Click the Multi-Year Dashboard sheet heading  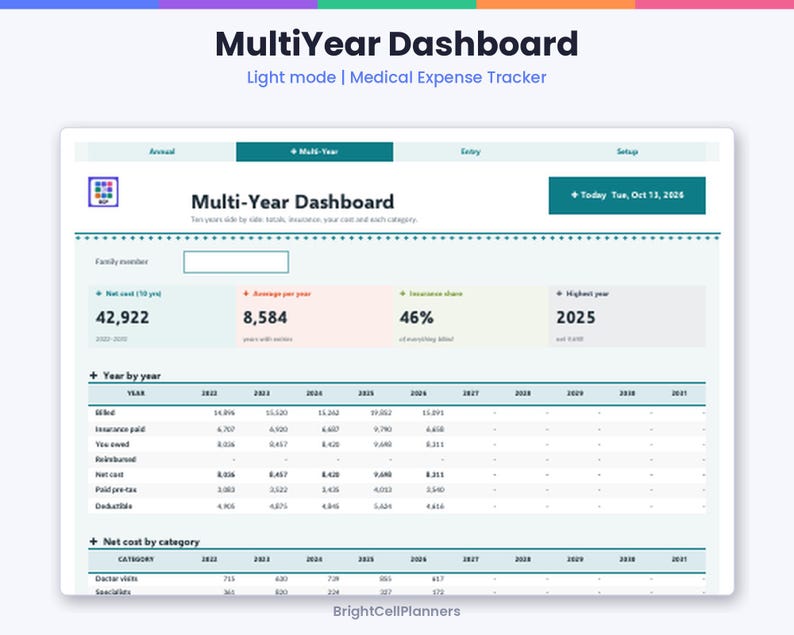[x=293, y=202]
